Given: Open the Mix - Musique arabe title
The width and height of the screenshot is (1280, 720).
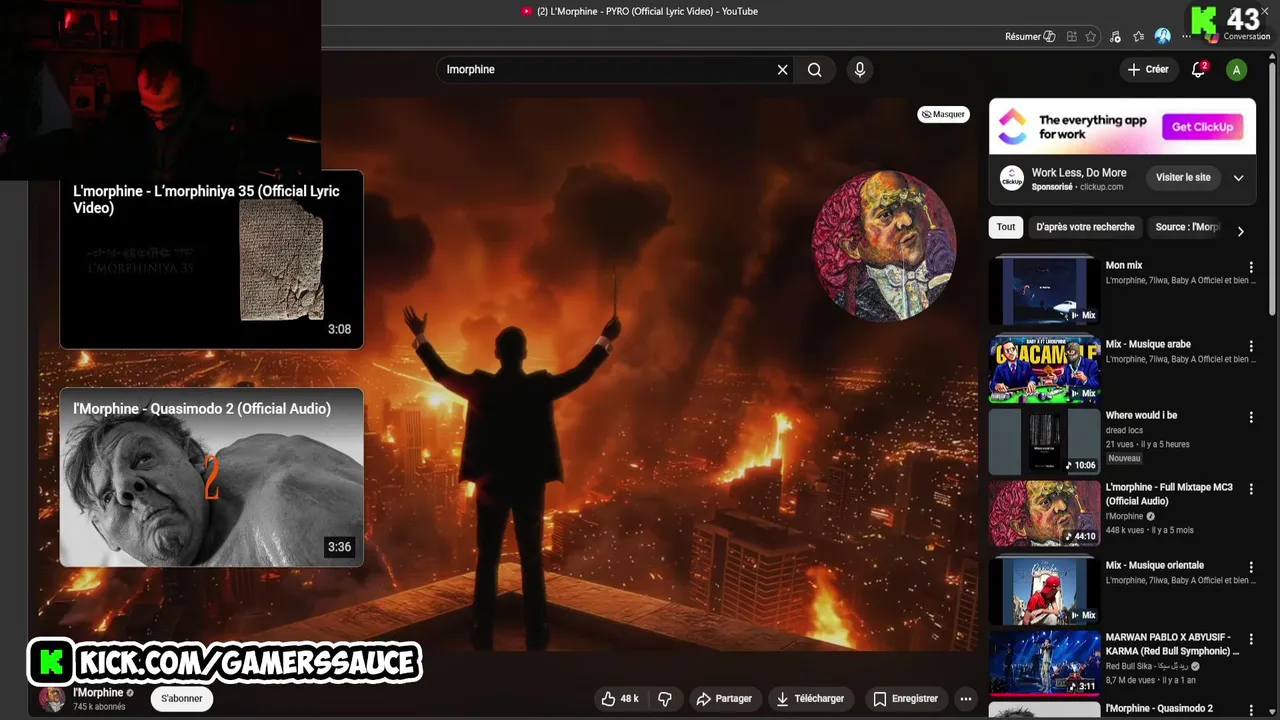Looking at the screenshot, I should point(1148,344).
